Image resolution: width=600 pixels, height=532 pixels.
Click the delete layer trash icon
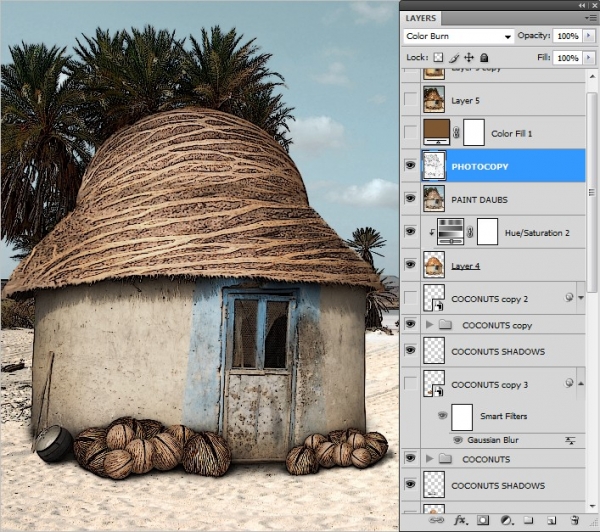(x=574, y=520)
